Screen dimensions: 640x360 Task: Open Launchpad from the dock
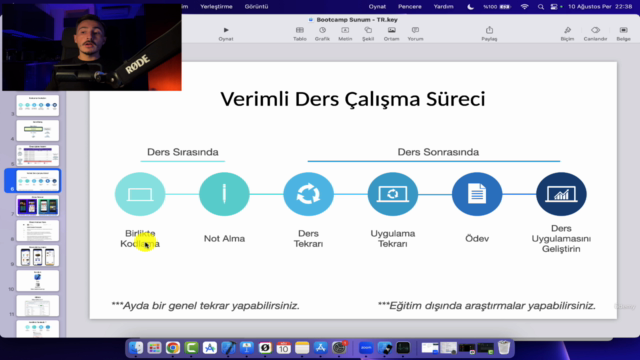coord(154,348)
